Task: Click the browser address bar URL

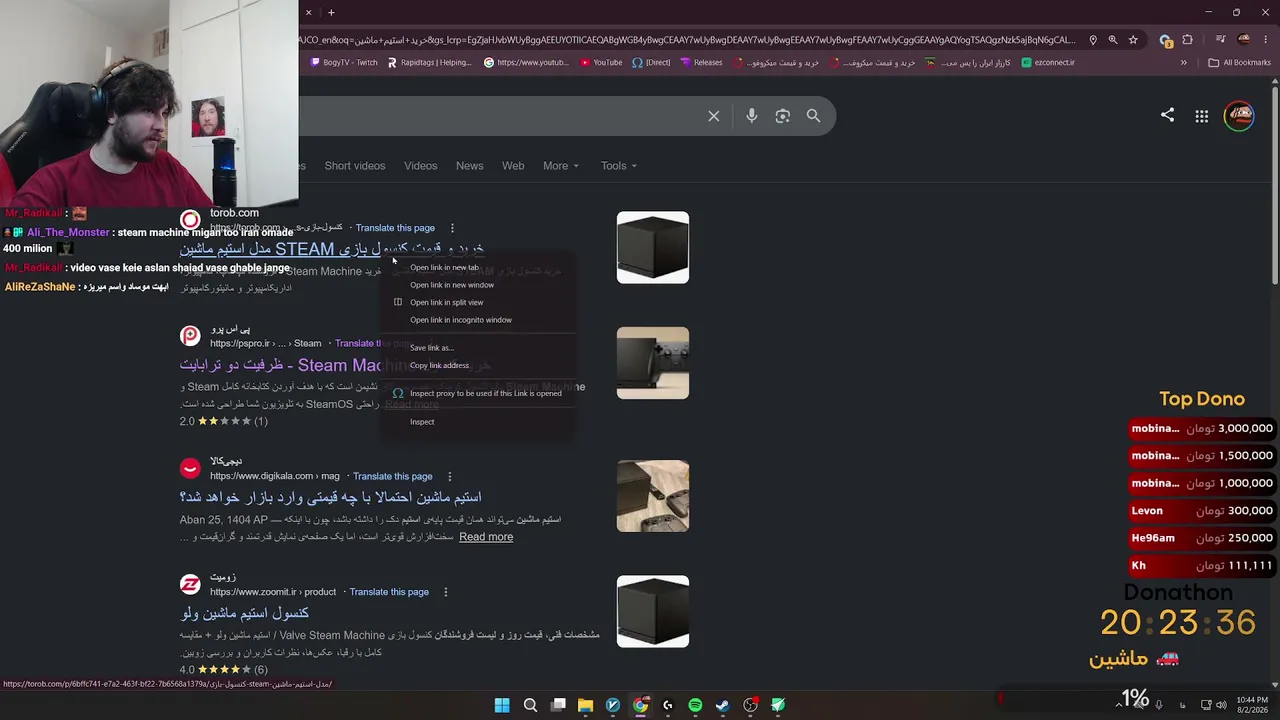Action: click(688, 40)
